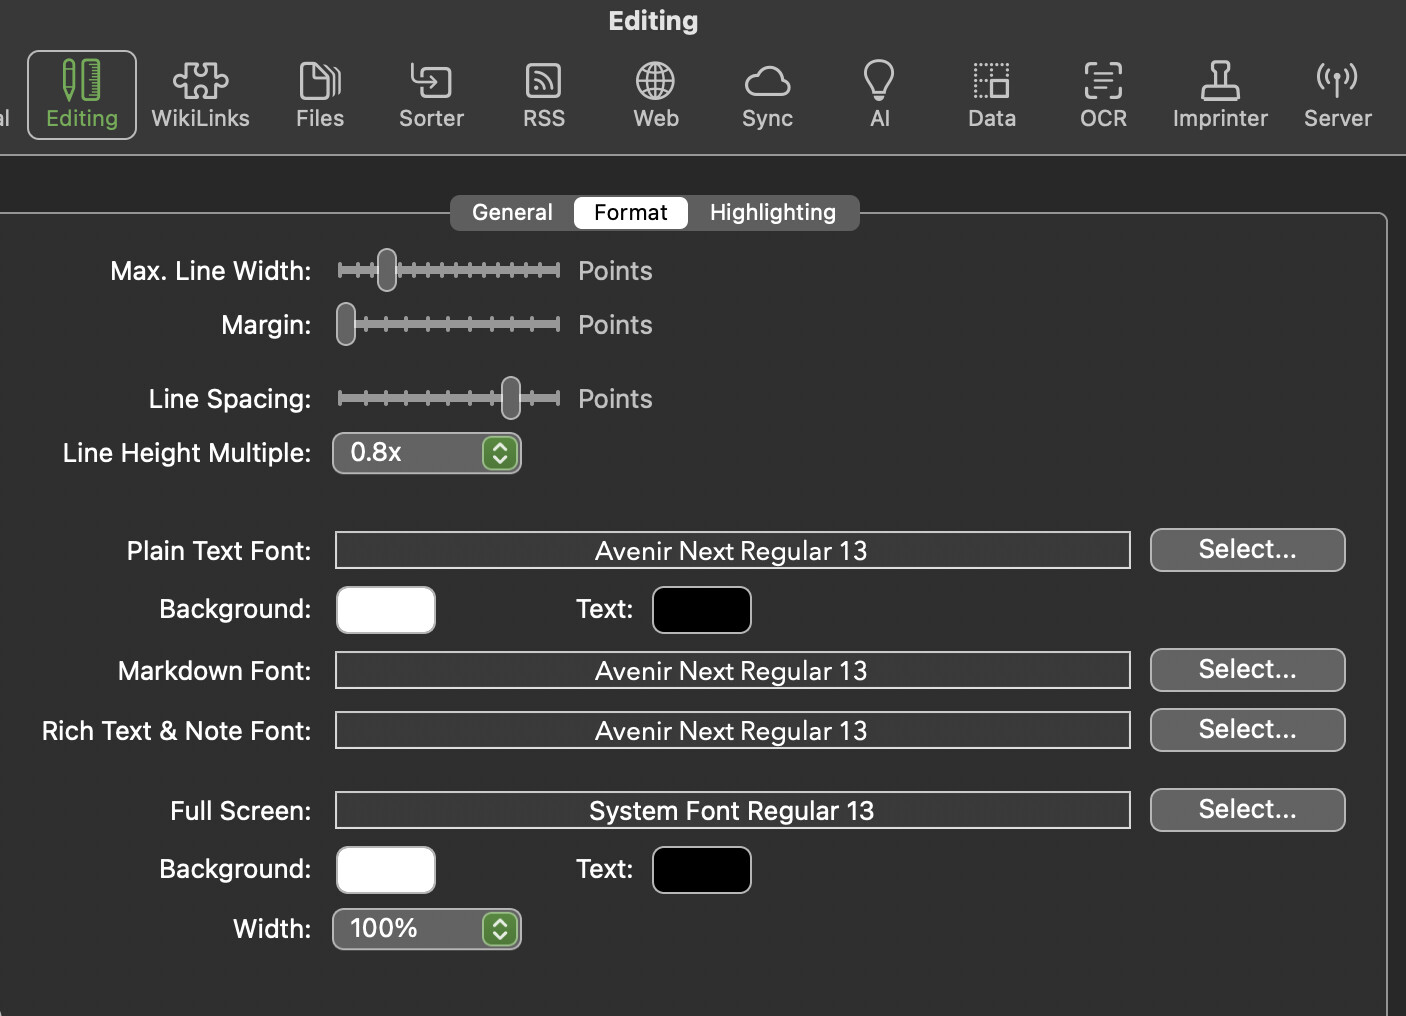1406x1016 pixels.
Task: Open the Files preferences pane
Action: click(x=320, y=96)
